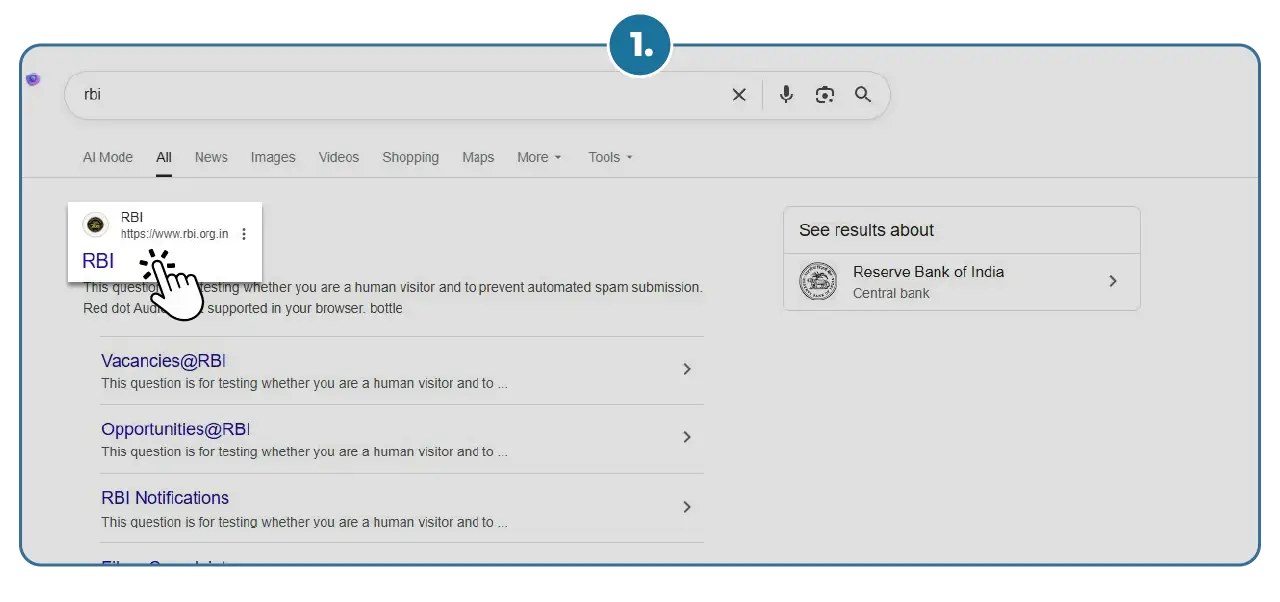The width and height of the screenshot is (1280, 602).
Task: Click the Reserve Bank of India emblem thumbnail
Action: point(818,282)
